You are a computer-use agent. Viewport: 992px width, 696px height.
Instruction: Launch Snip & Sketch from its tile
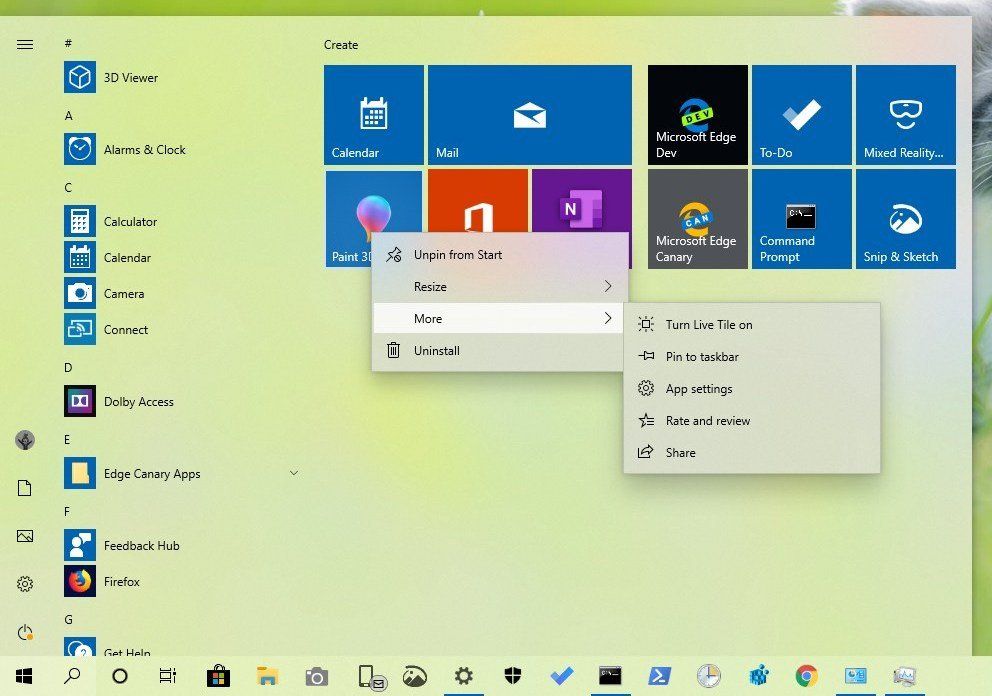click(905, 218)
